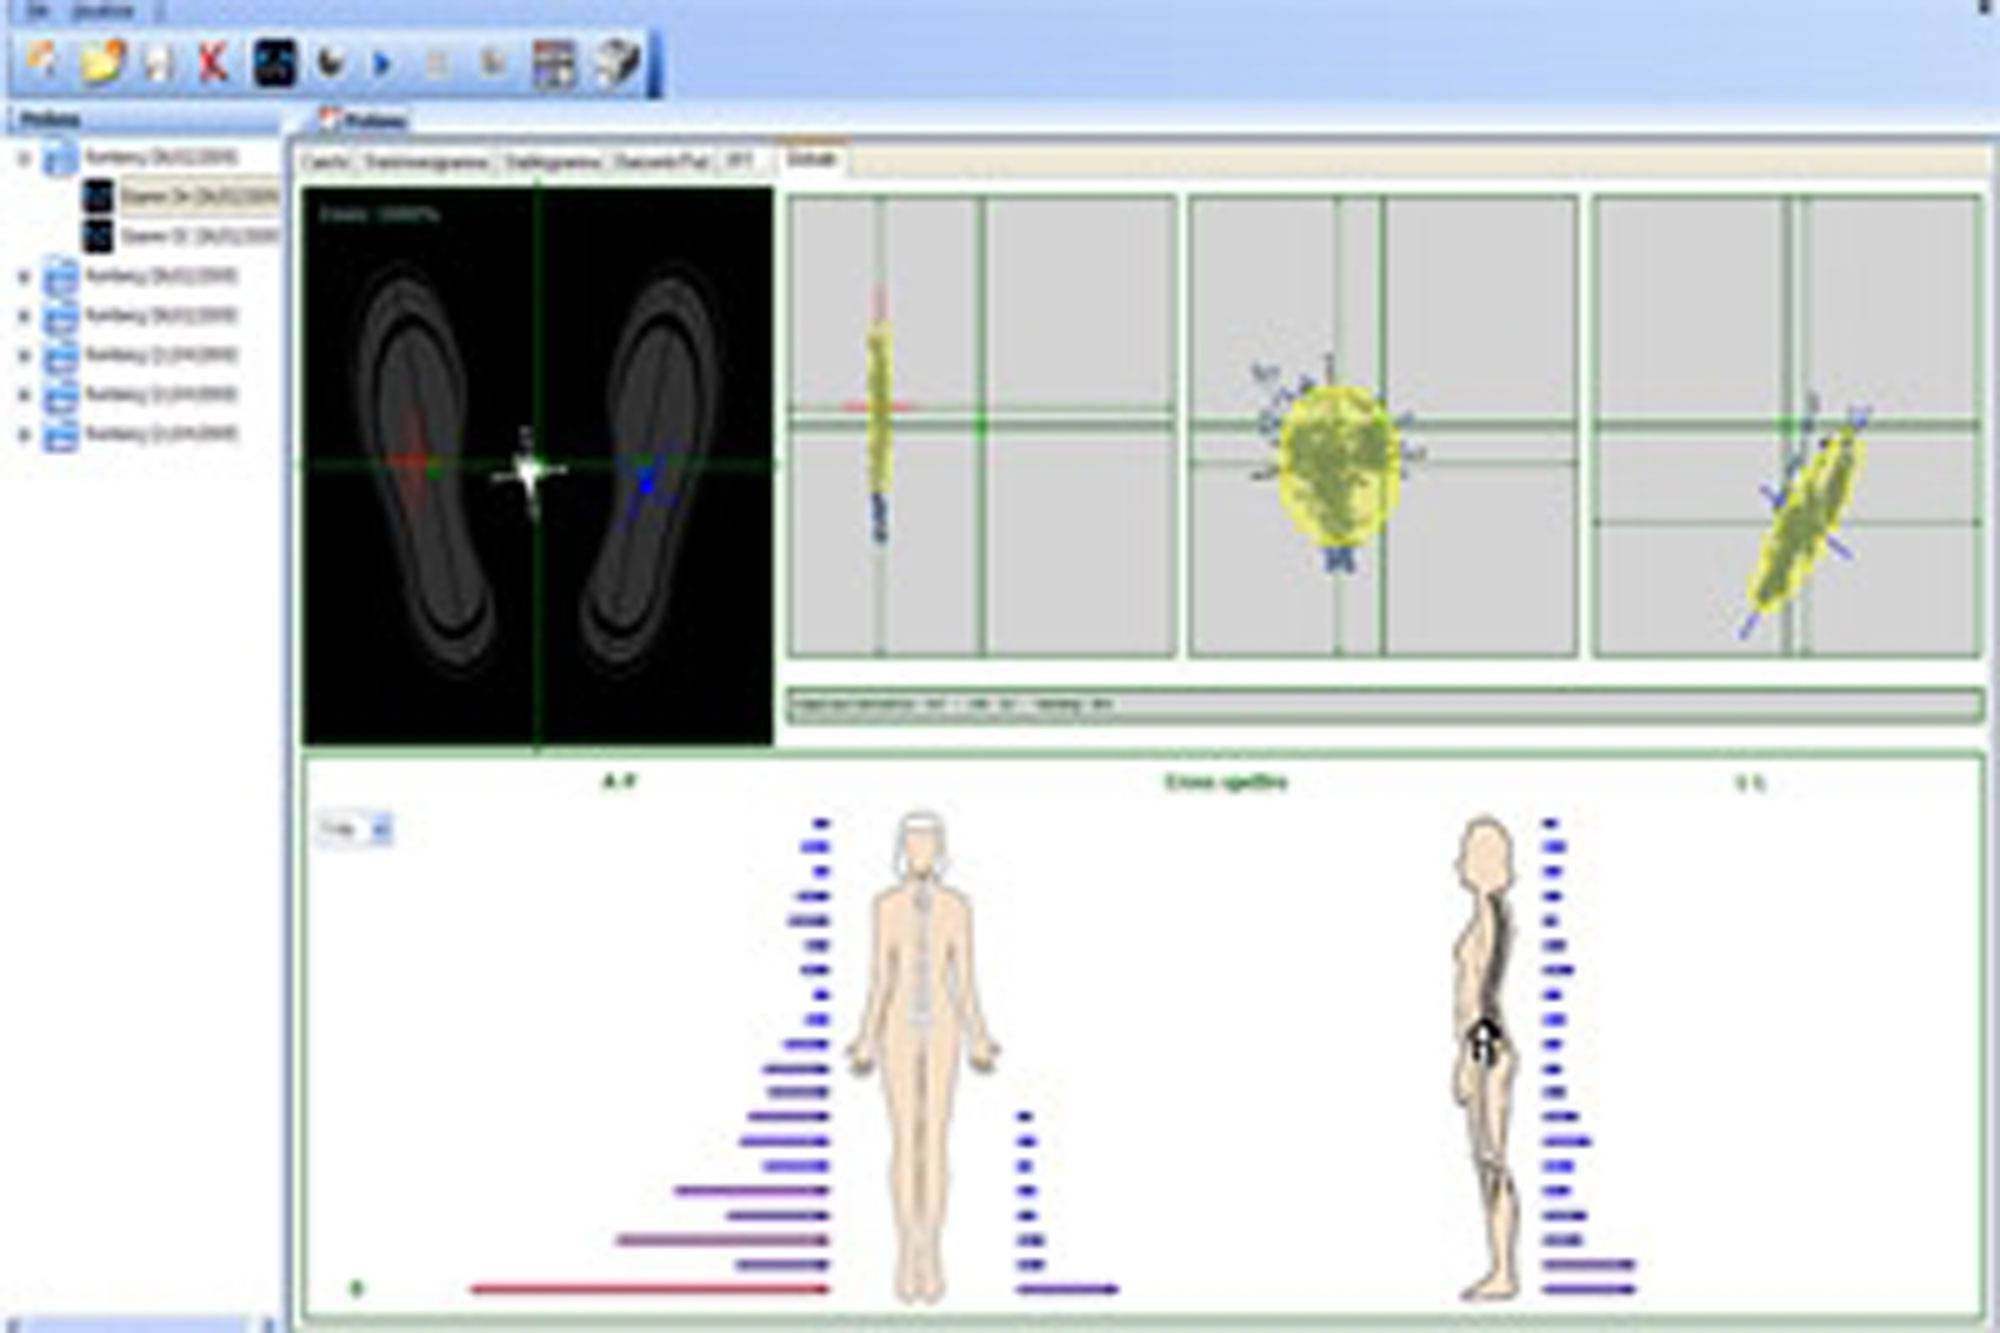Click the calendar grid toolbar icon
The image size is (2000, 1333).
(x=553, y=64)
